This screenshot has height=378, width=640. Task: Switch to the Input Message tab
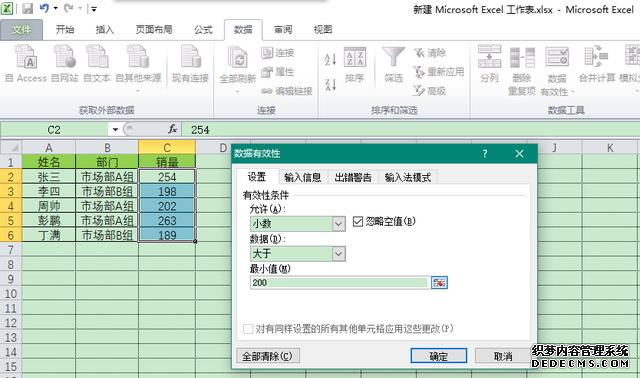302,177
